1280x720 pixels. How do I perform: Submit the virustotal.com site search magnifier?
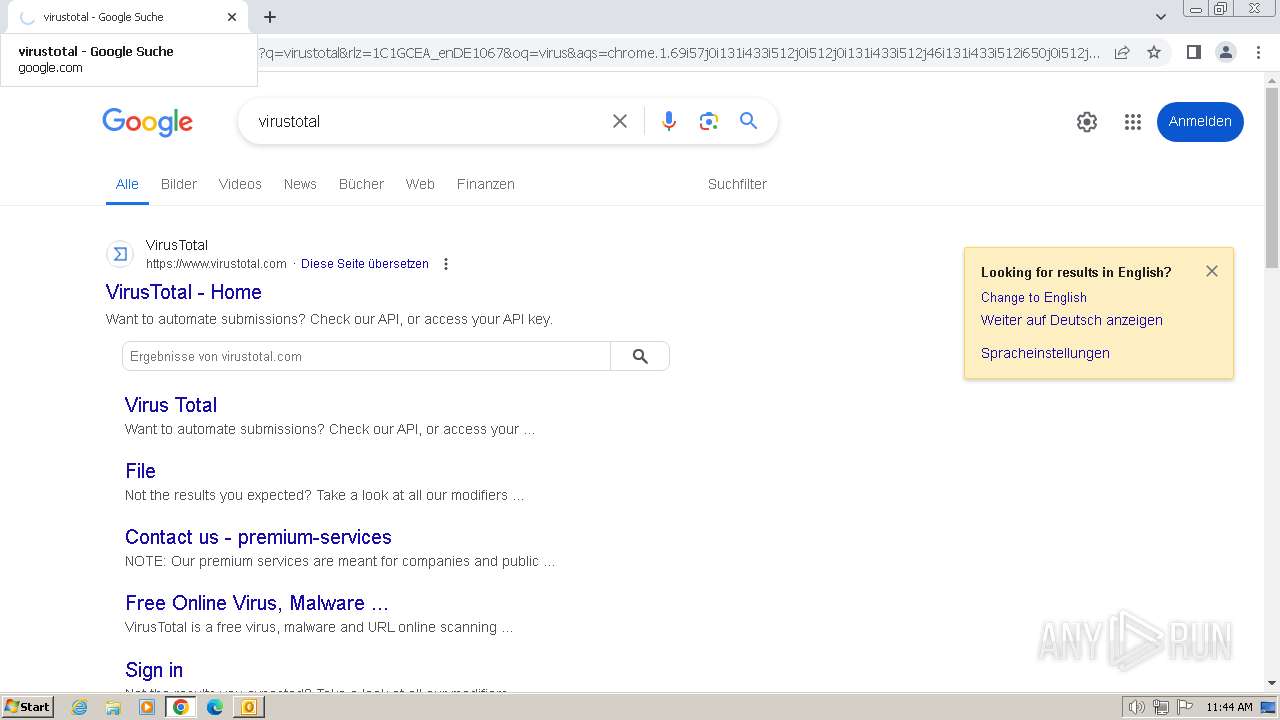pyautogui.click(x=640, y=356)
